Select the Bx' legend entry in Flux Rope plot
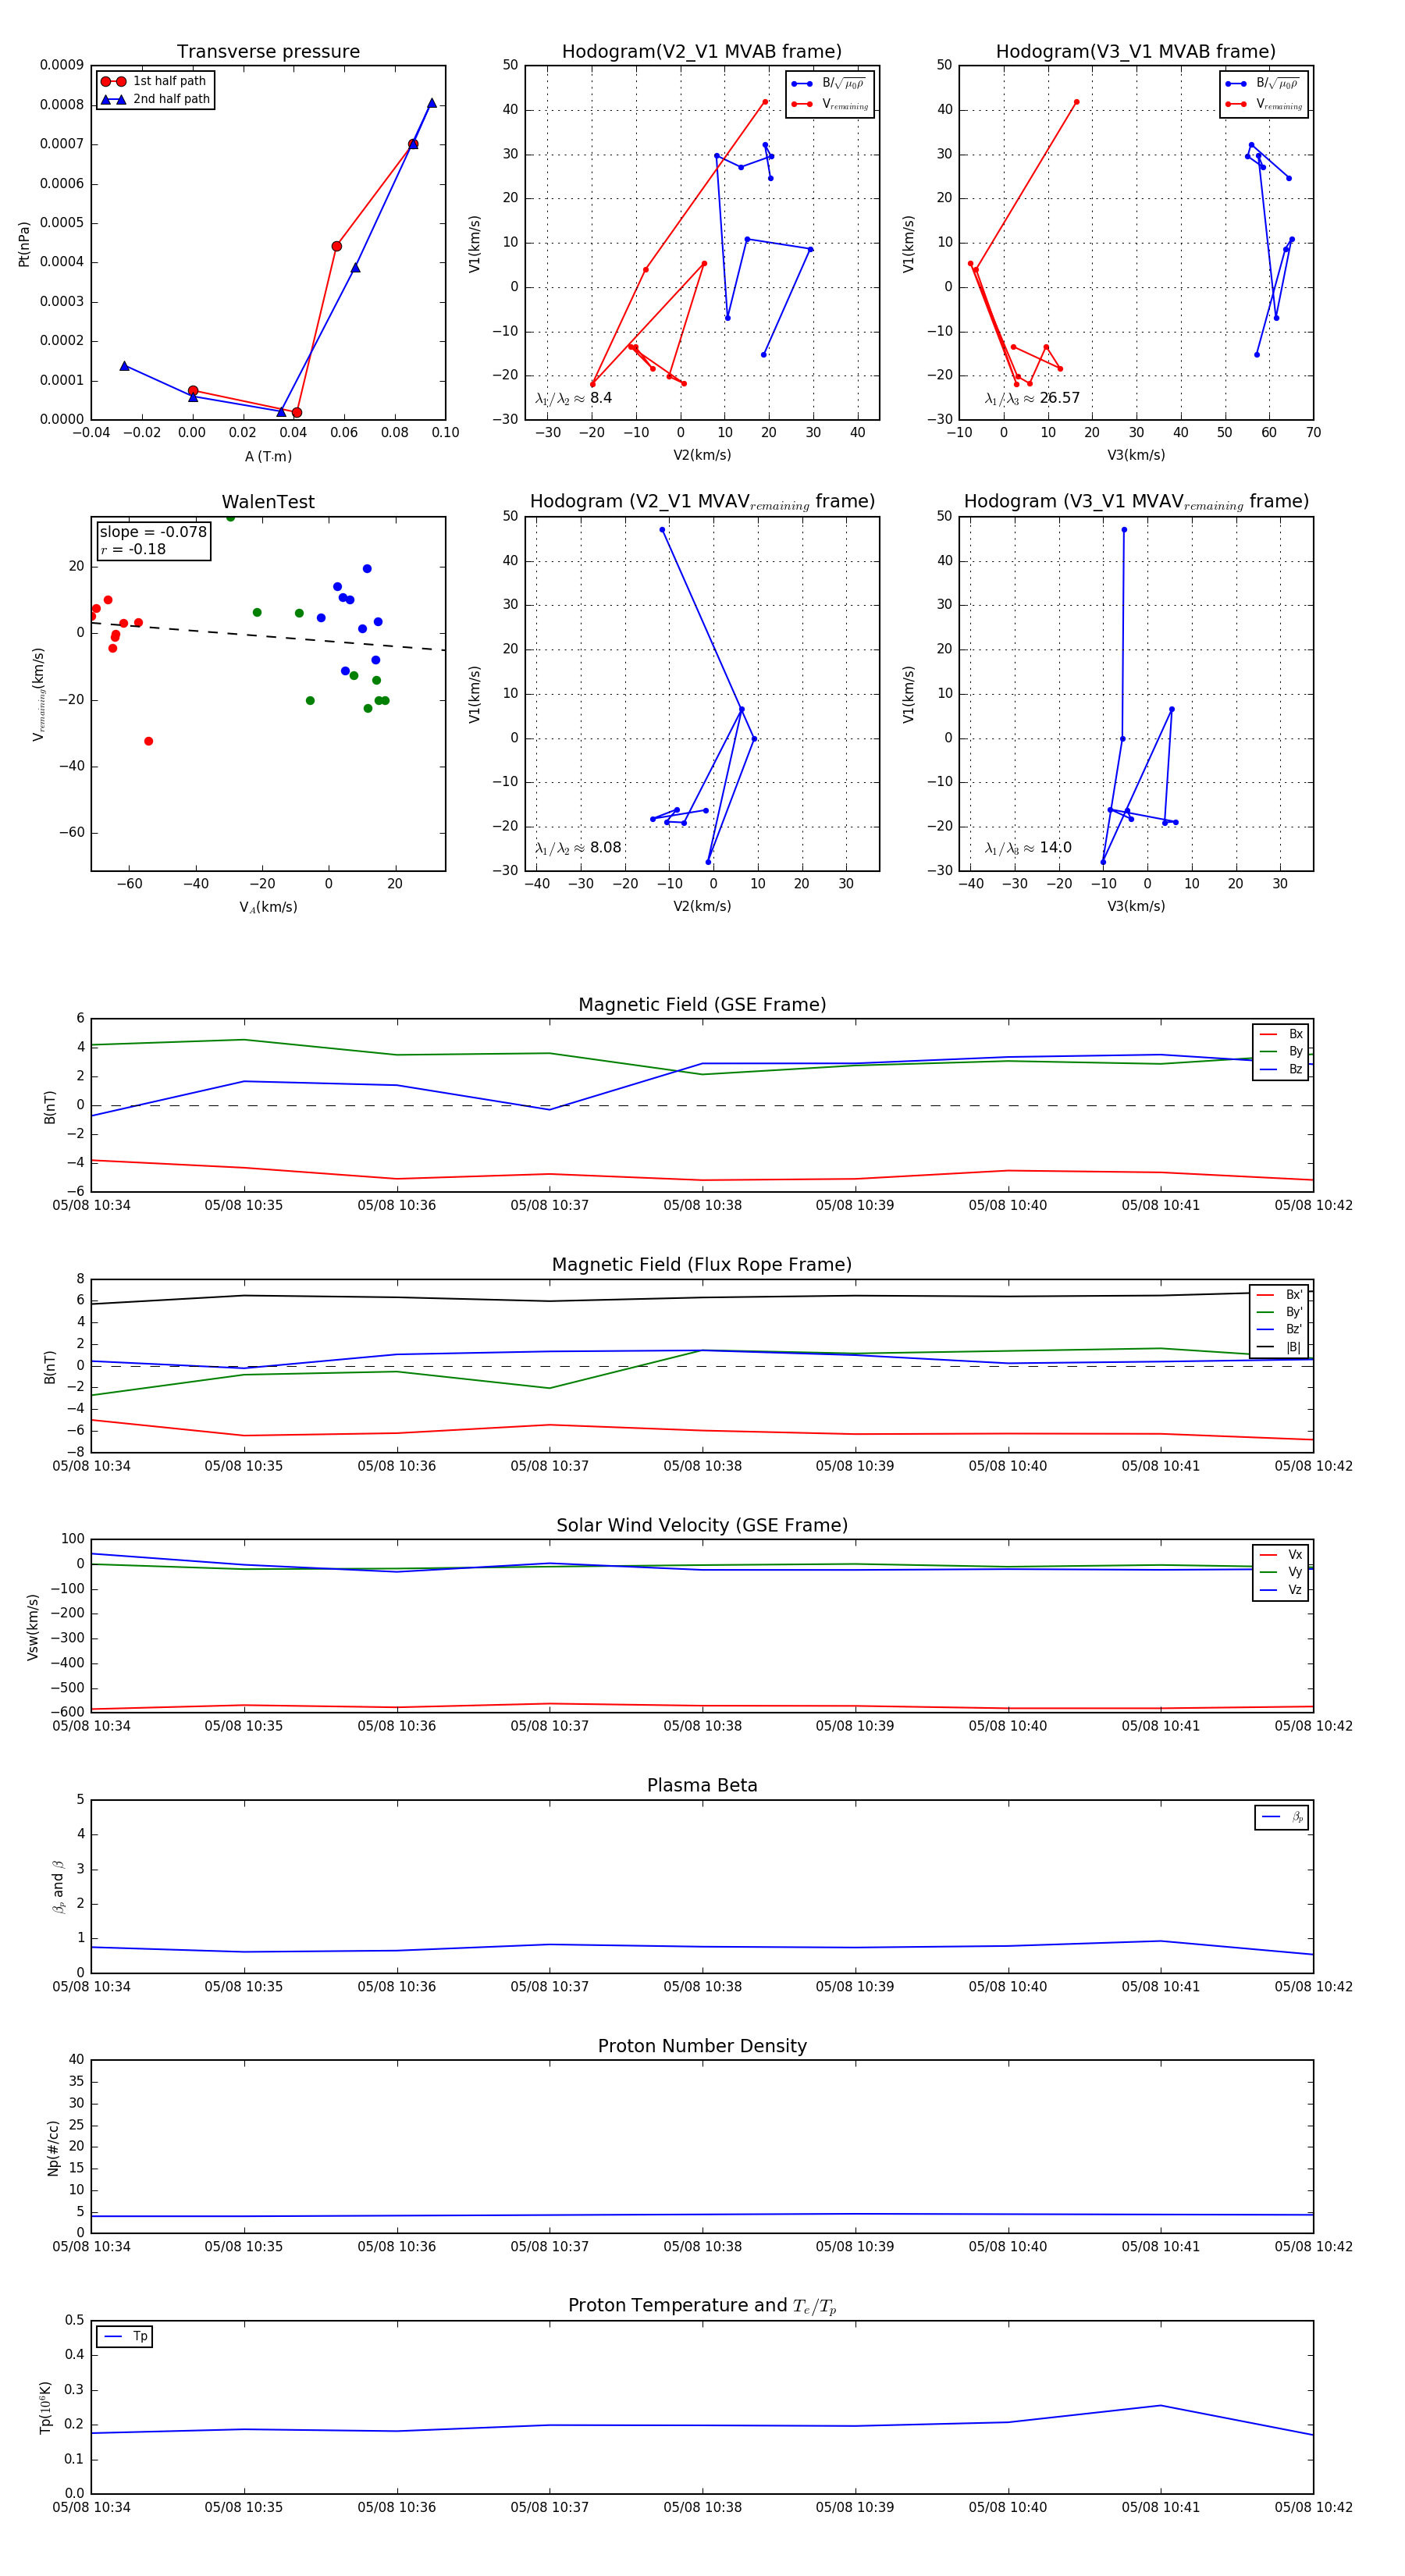The image size is (1405, 2576). click(1279, 1295)
